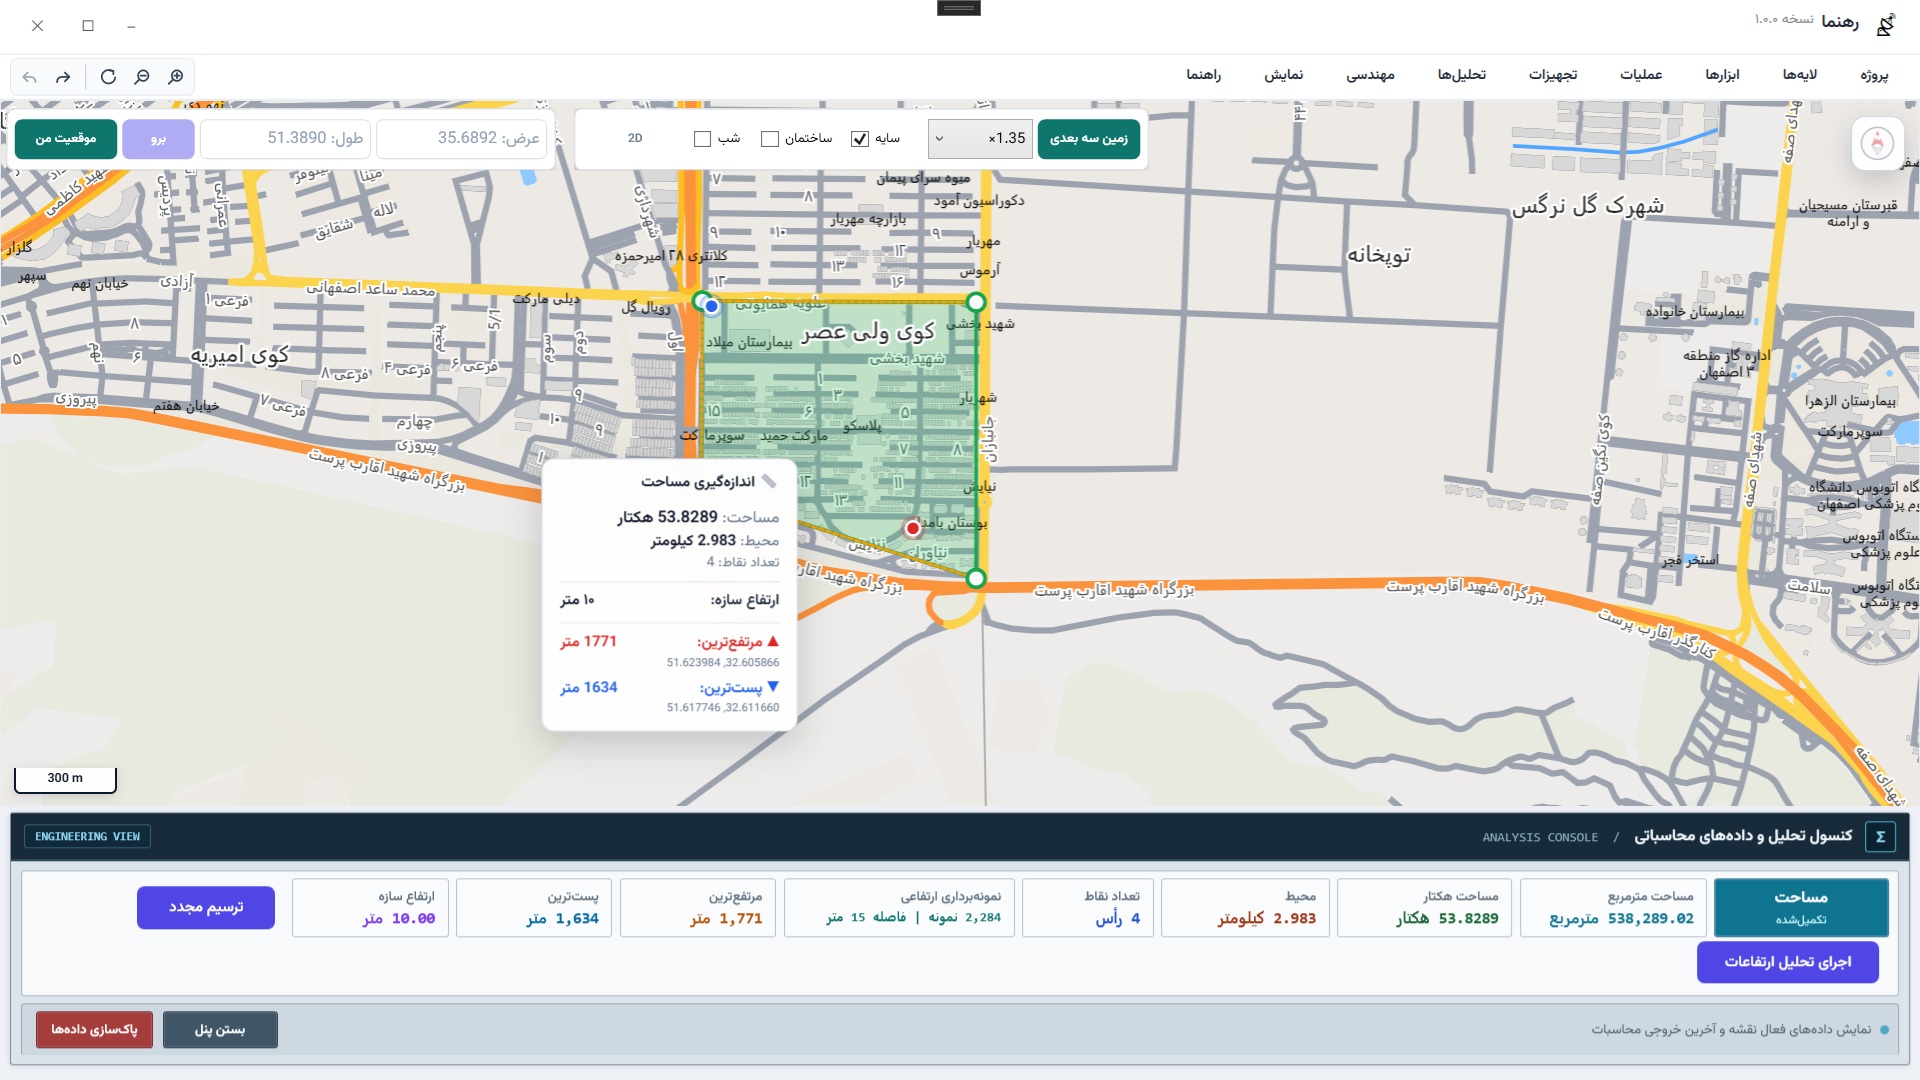Enable the شب (night) checkbox
The height and width of the screenshot is (1080, 1920).
click(702, 139)
